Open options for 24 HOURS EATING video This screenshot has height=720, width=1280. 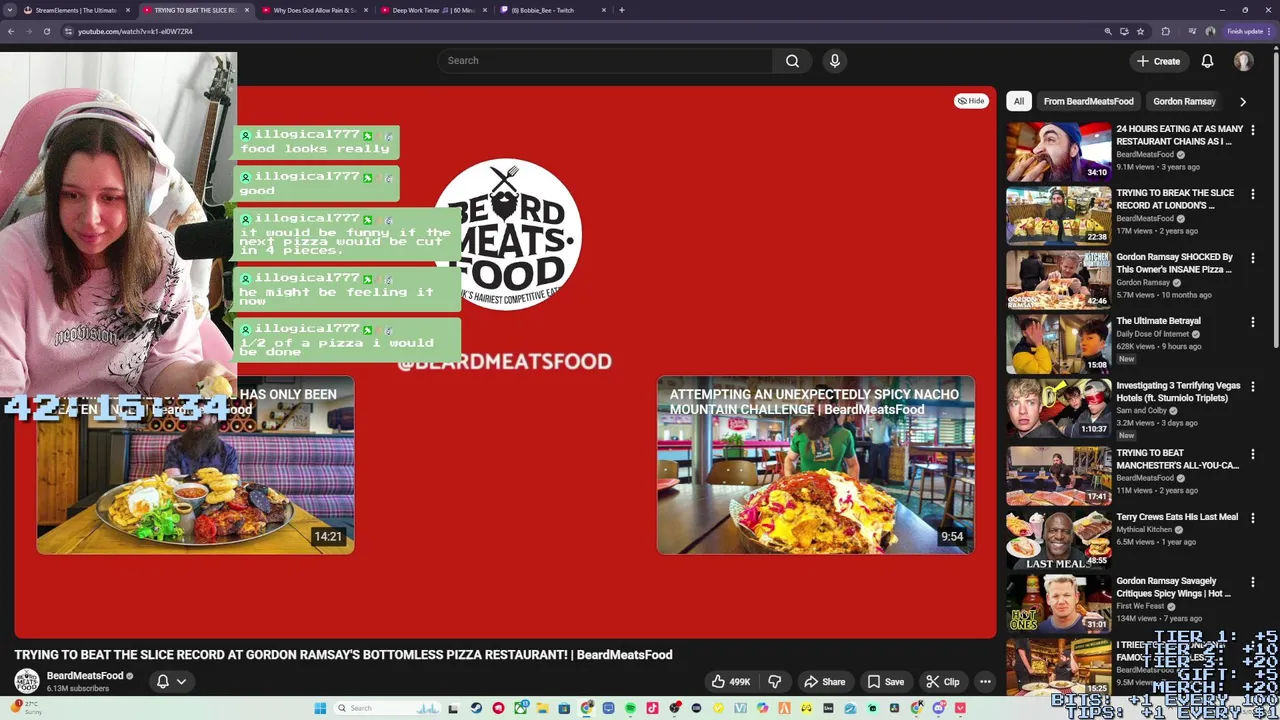[x=1252, y=130]
